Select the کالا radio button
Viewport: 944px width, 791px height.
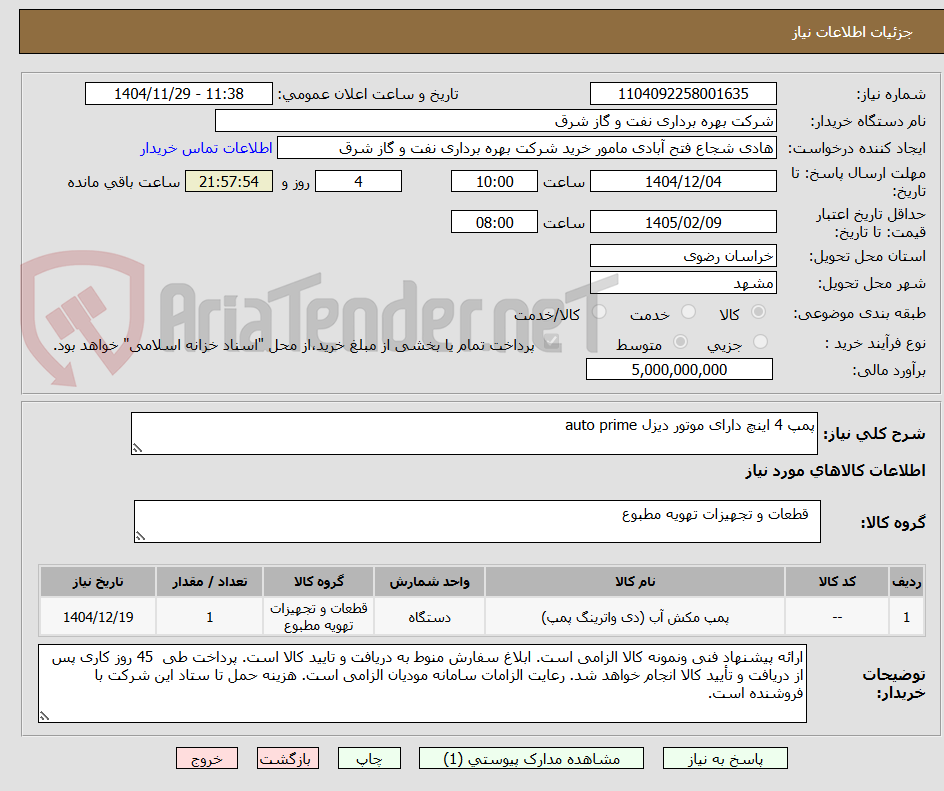click(759, 312)
